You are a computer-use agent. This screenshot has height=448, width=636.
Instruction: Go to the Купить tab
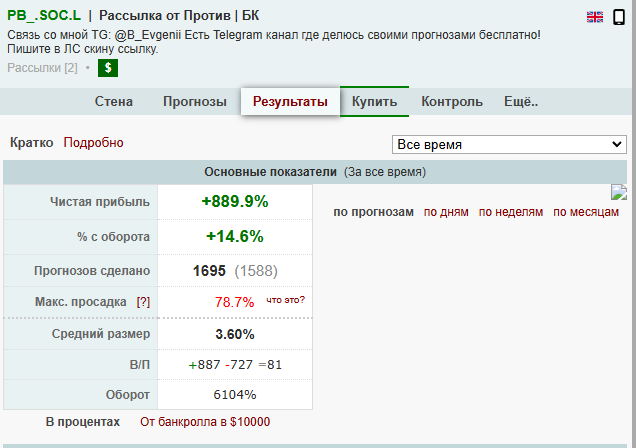click(x=374, y=101)
